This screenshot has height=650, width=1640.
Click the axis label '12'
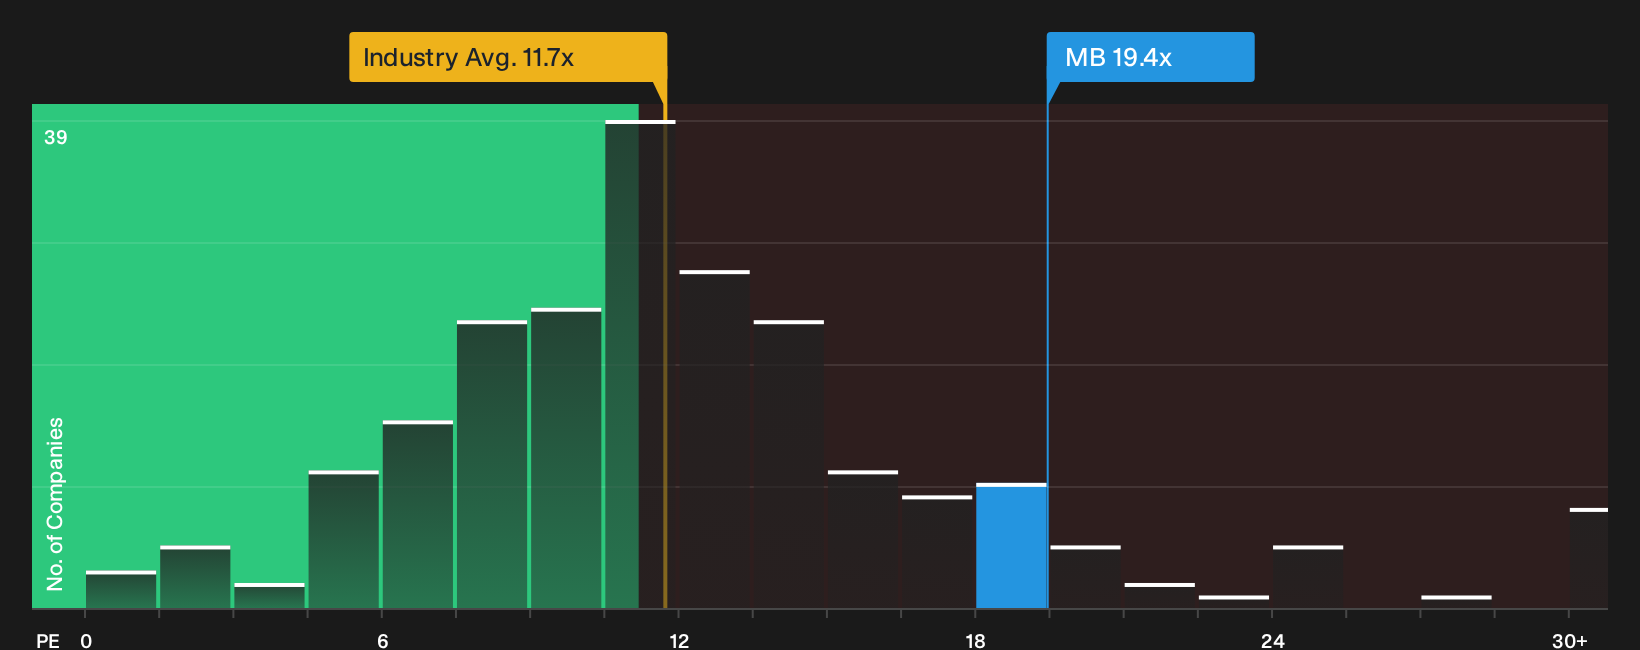click(679, 640)
